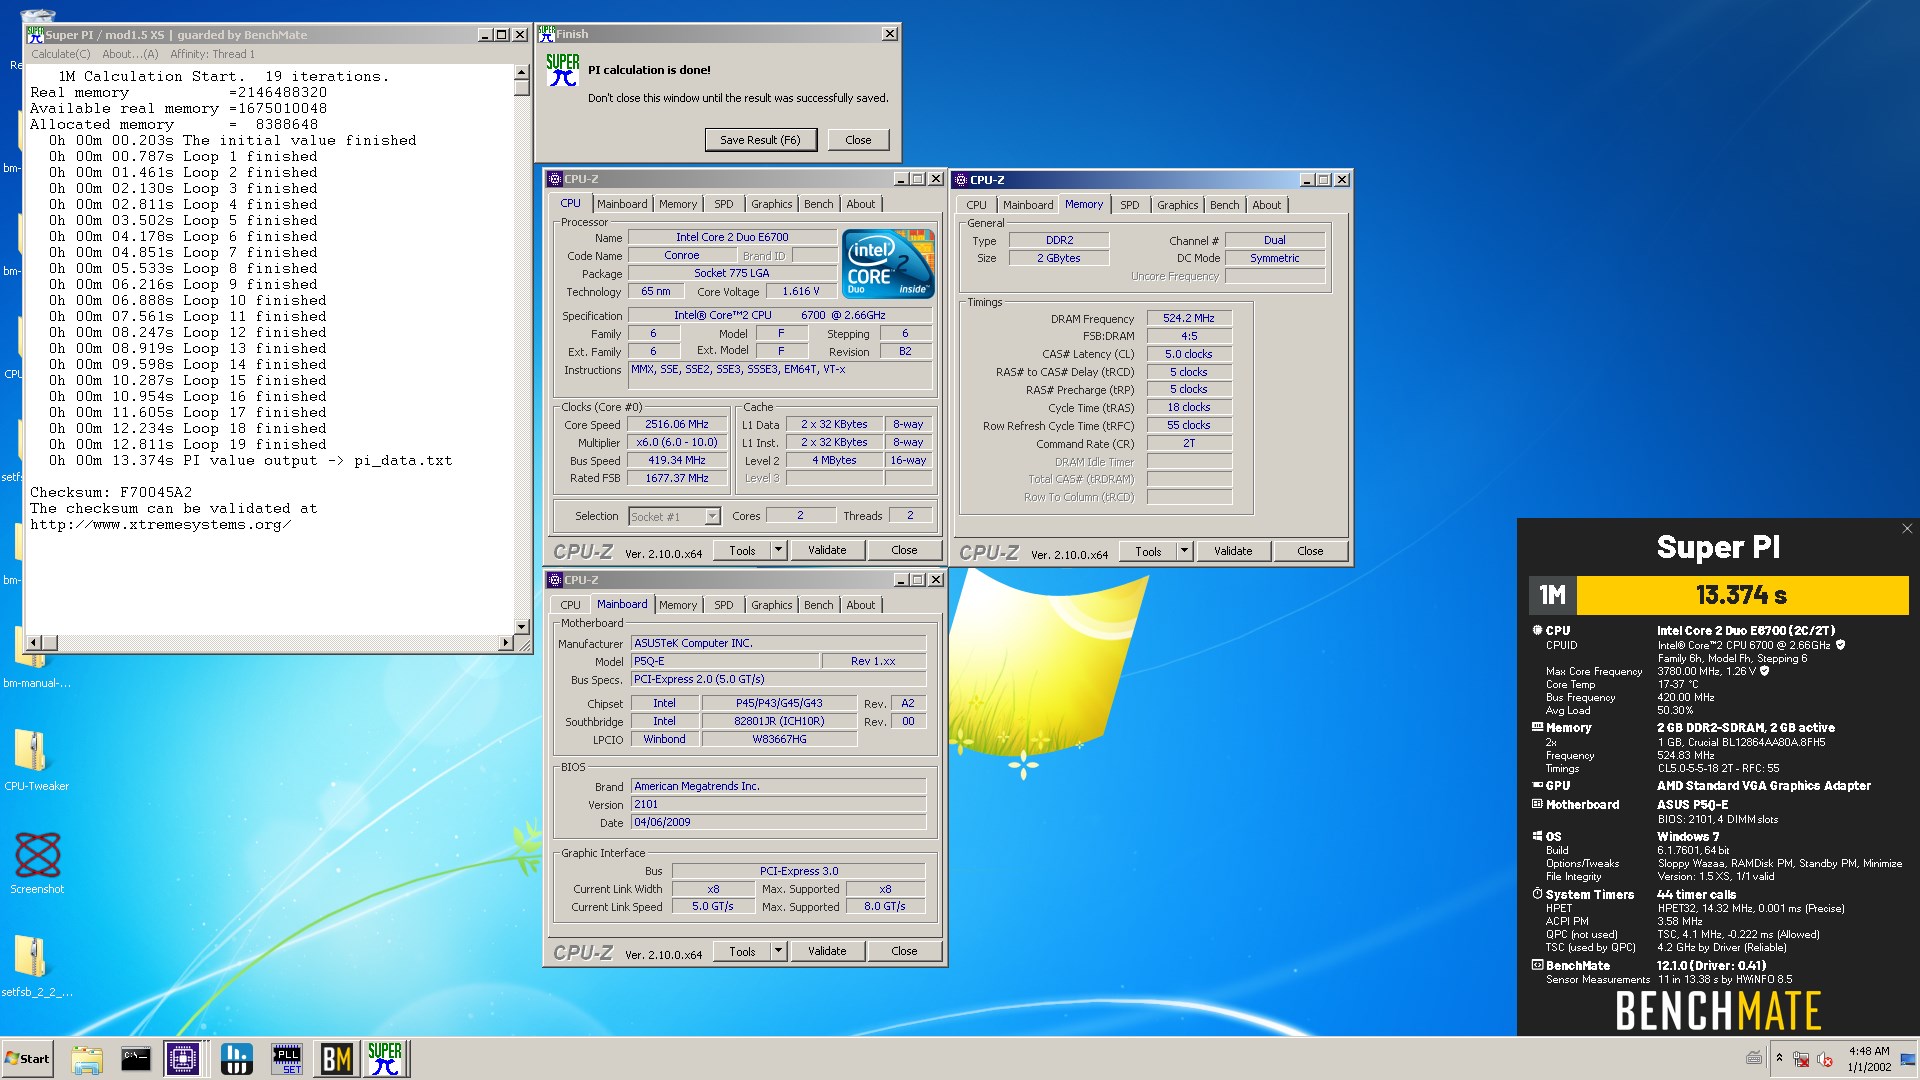Click Validate in CPU-Z Memory window
This screenshot has height=1080, width=1920.
coord(1233,551)
